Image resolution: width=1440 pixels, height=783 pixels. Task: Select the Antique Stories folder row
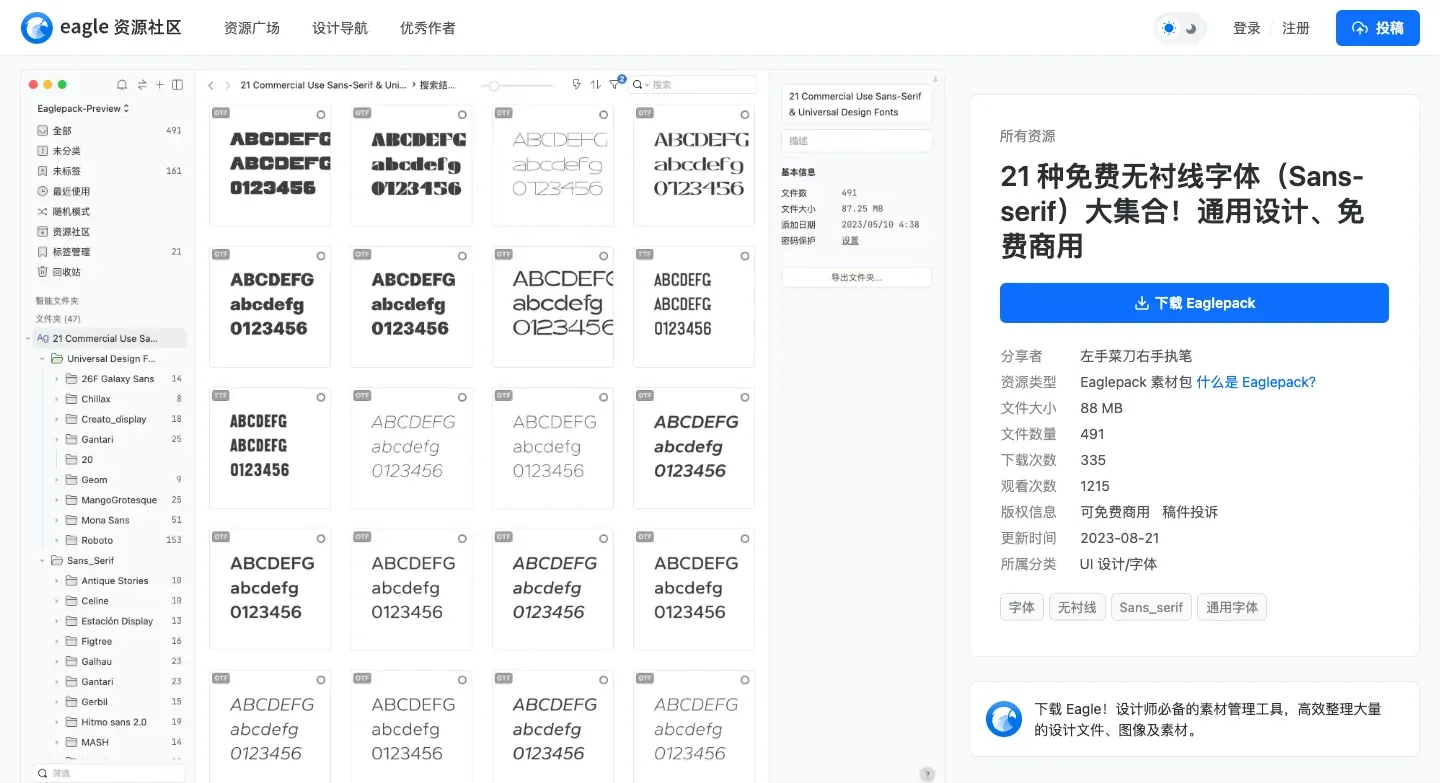pyautogui.click(x=118, y=580)
